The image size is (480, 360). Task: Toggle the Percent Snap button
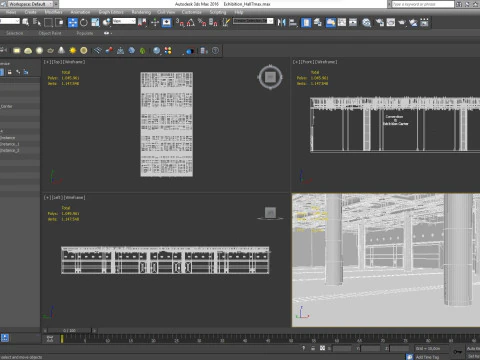coord(202,22)
